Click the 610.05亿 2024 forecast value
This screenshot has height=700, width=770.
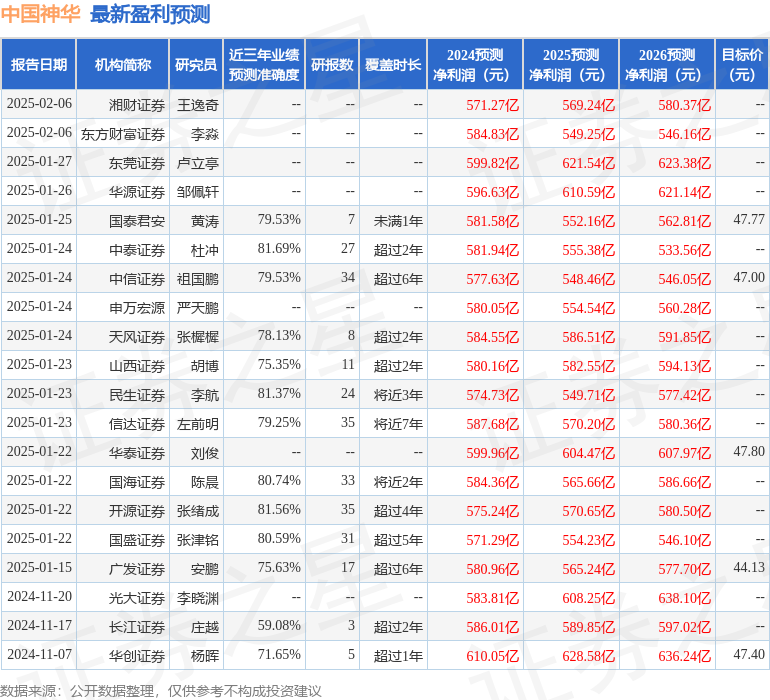point(493,656)
